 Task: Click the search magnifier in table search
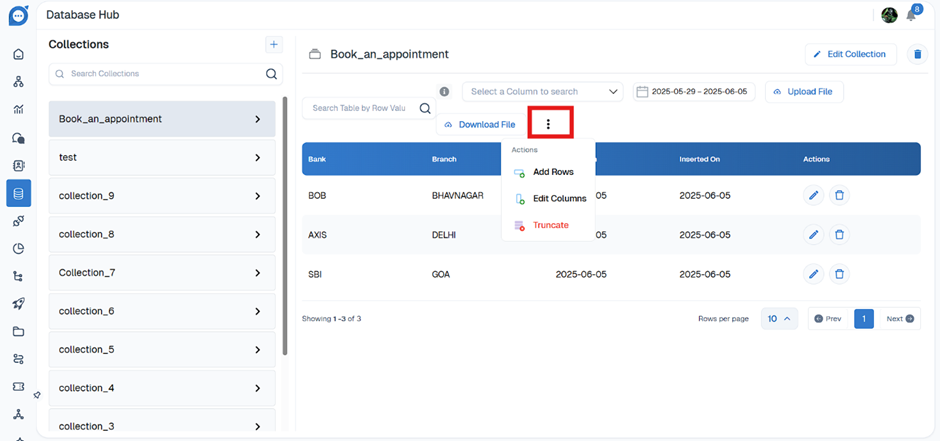425,108
